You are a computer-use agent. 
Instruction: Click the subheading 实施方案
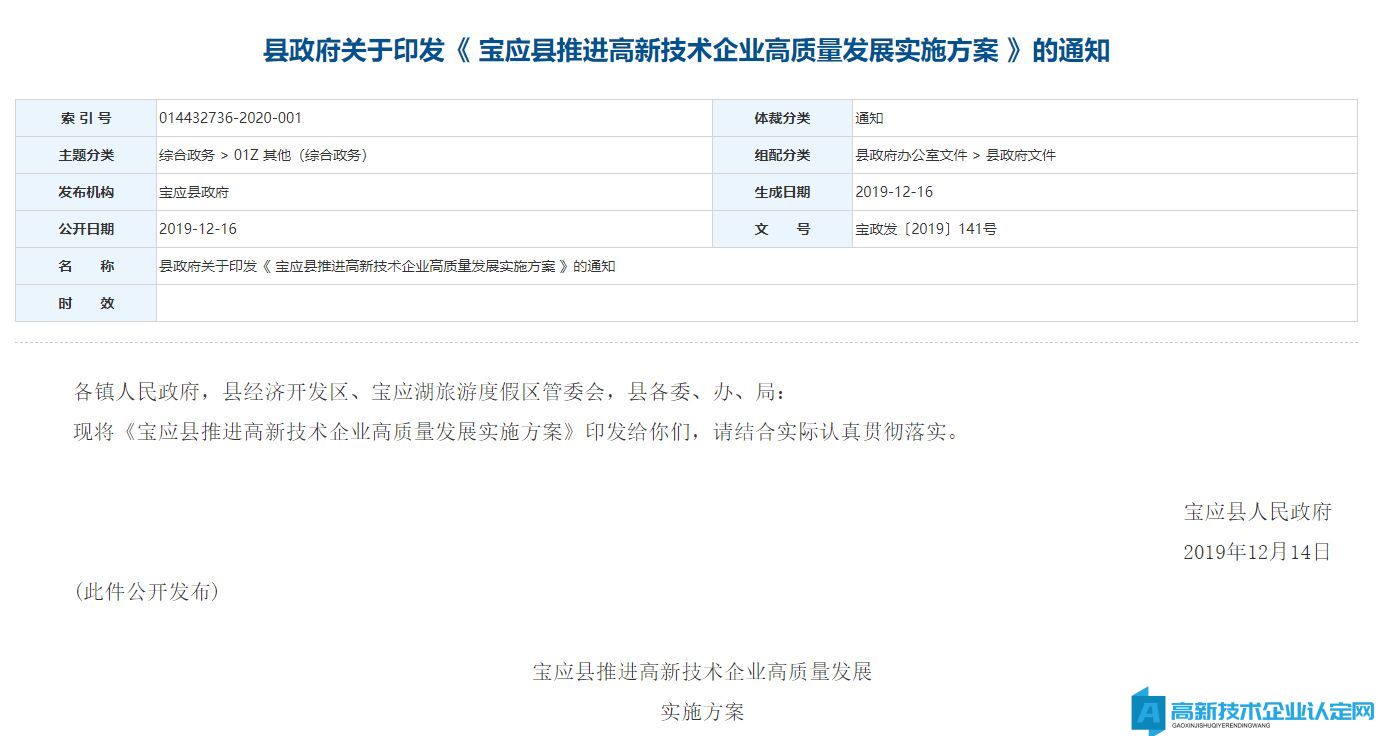[x=703, y=712]
